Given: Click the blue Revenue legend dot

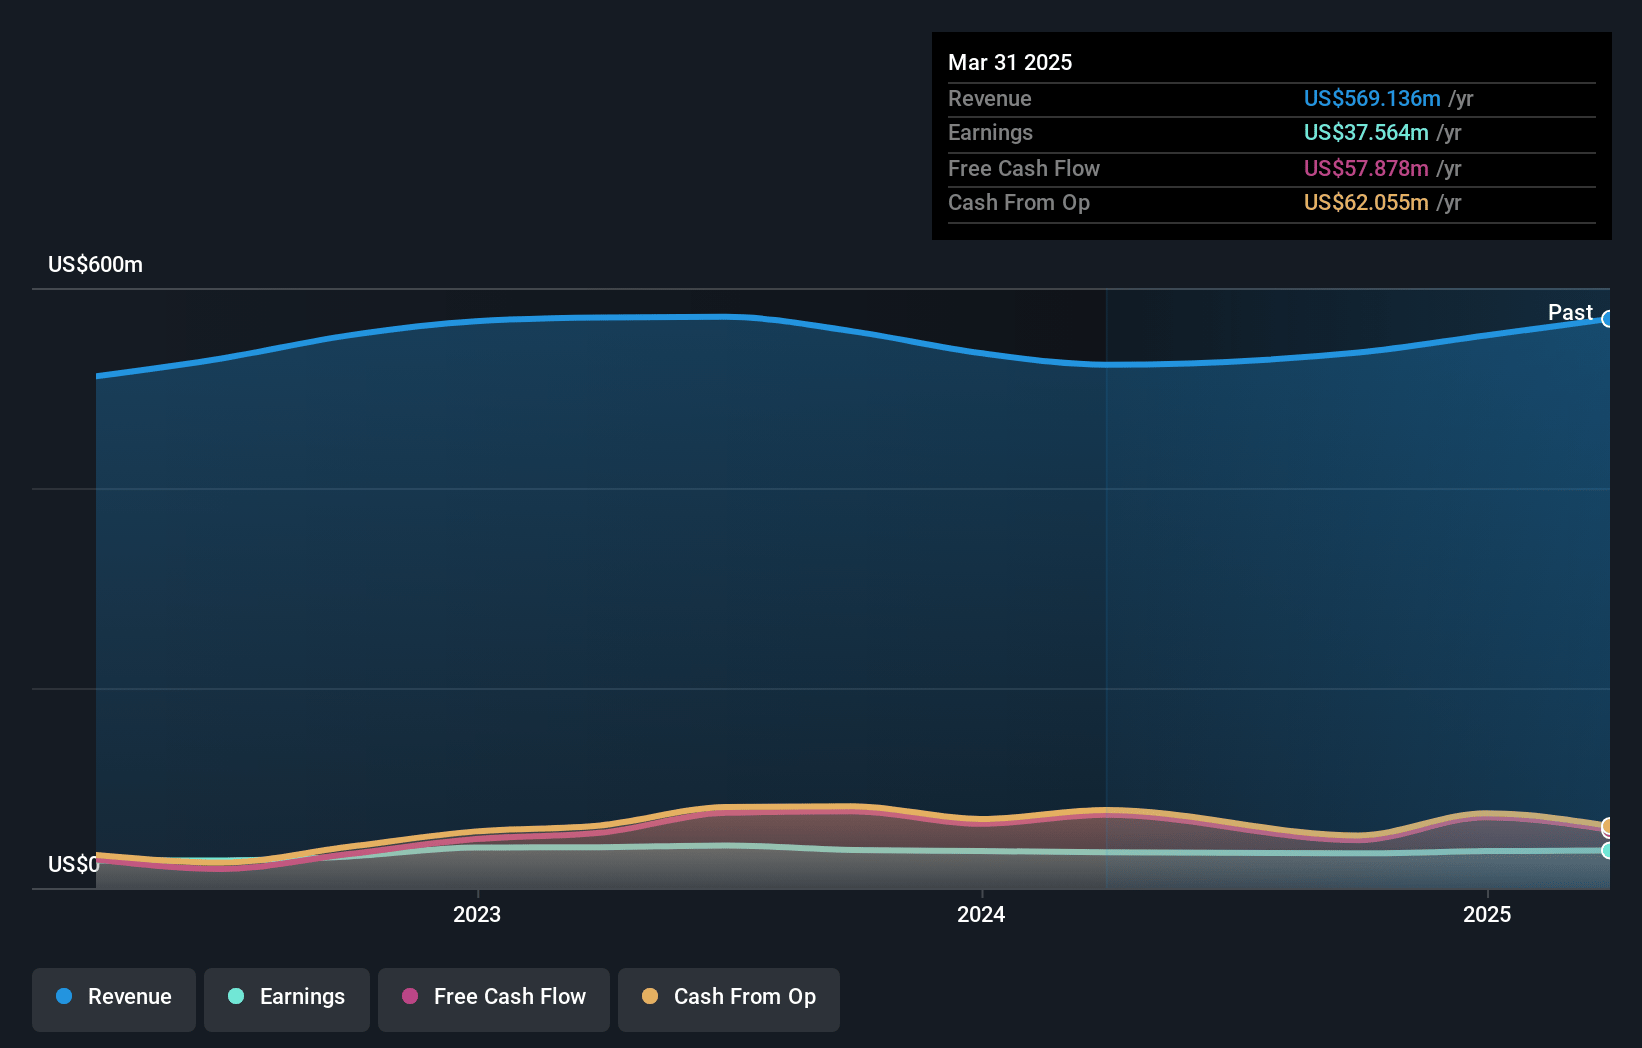Looking at the screenshot, I should (64, 996).
